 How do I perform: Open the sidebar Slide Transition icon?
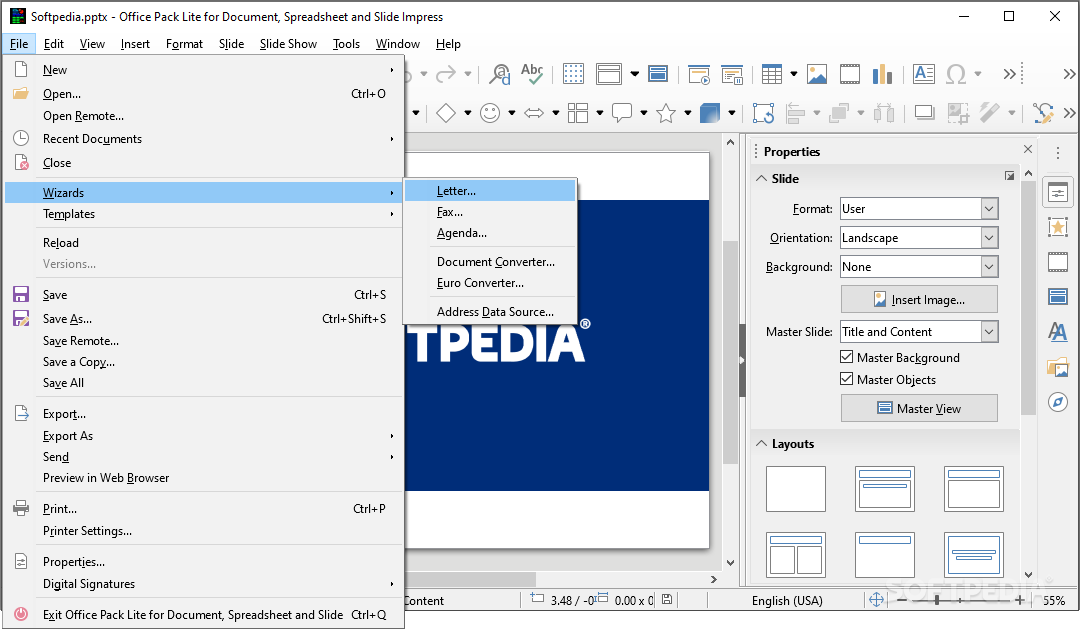(1058, 262)
